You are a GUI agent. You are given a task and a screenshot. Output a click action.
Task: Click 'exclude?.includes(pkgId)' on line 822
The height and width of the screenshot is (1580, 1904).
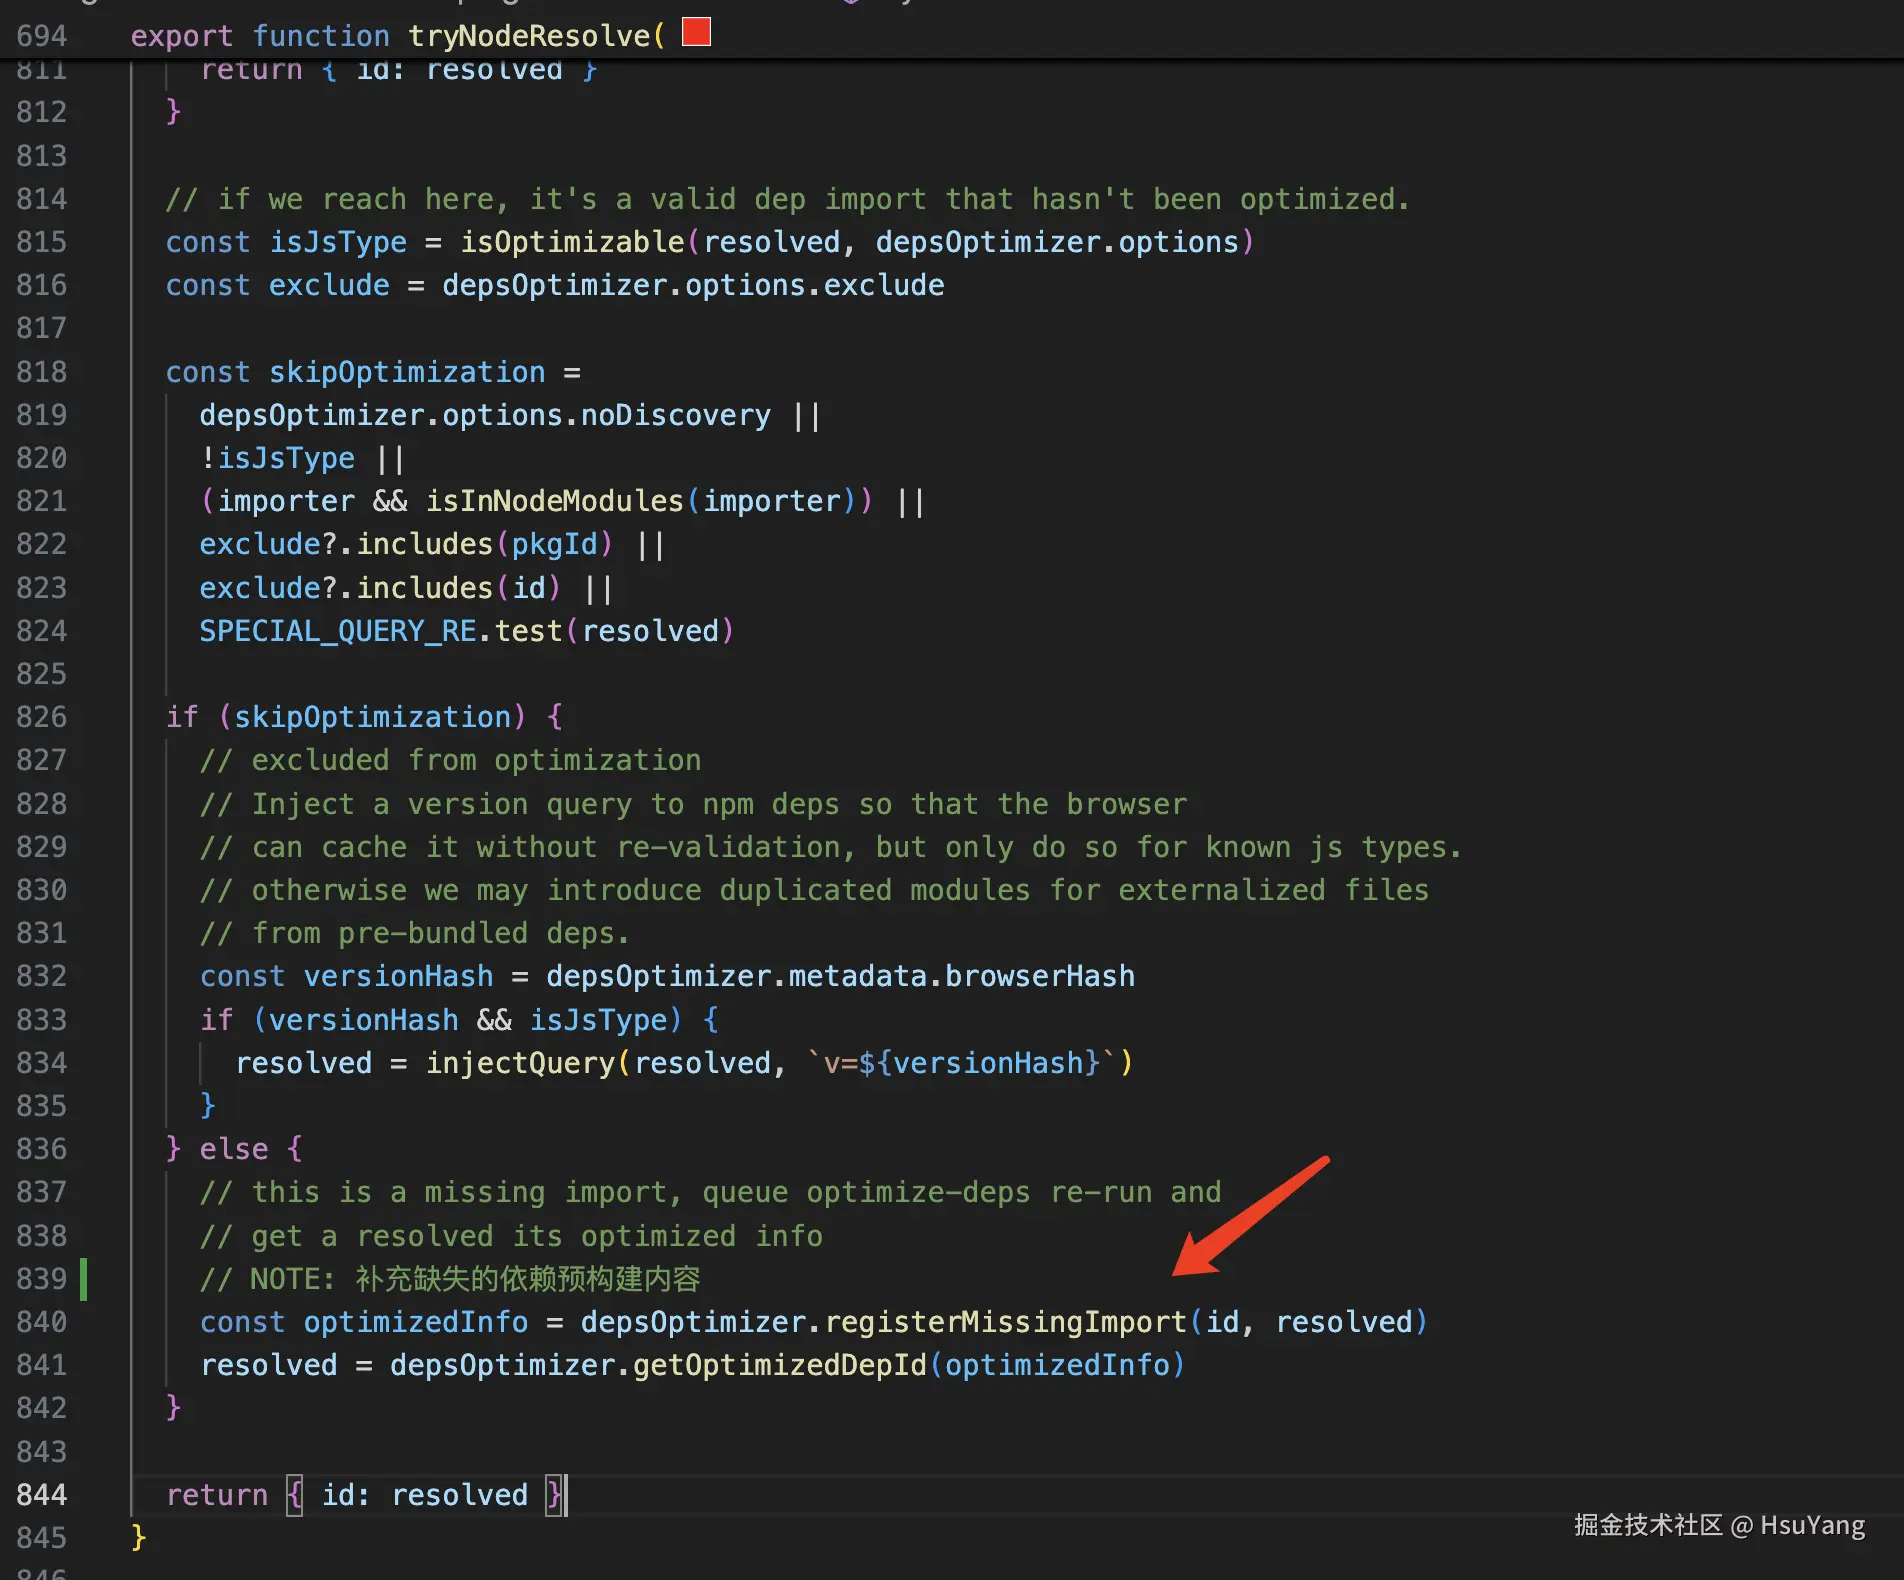point(406,544)
